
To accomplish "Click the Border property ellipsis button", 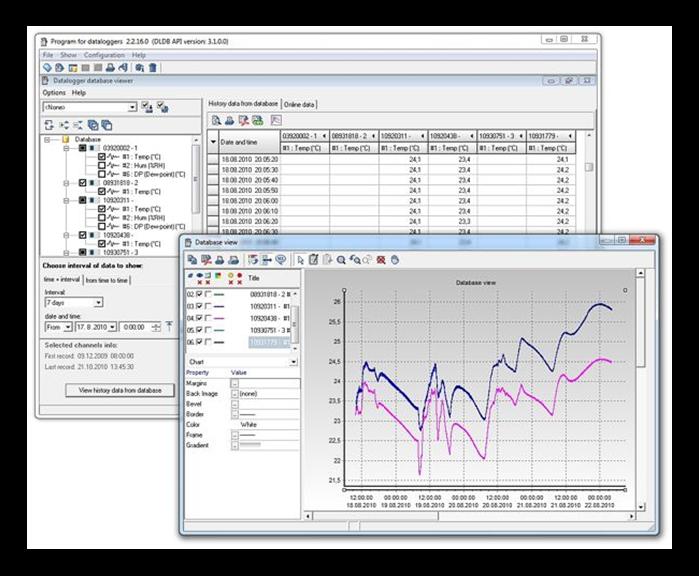I will 234,414.
